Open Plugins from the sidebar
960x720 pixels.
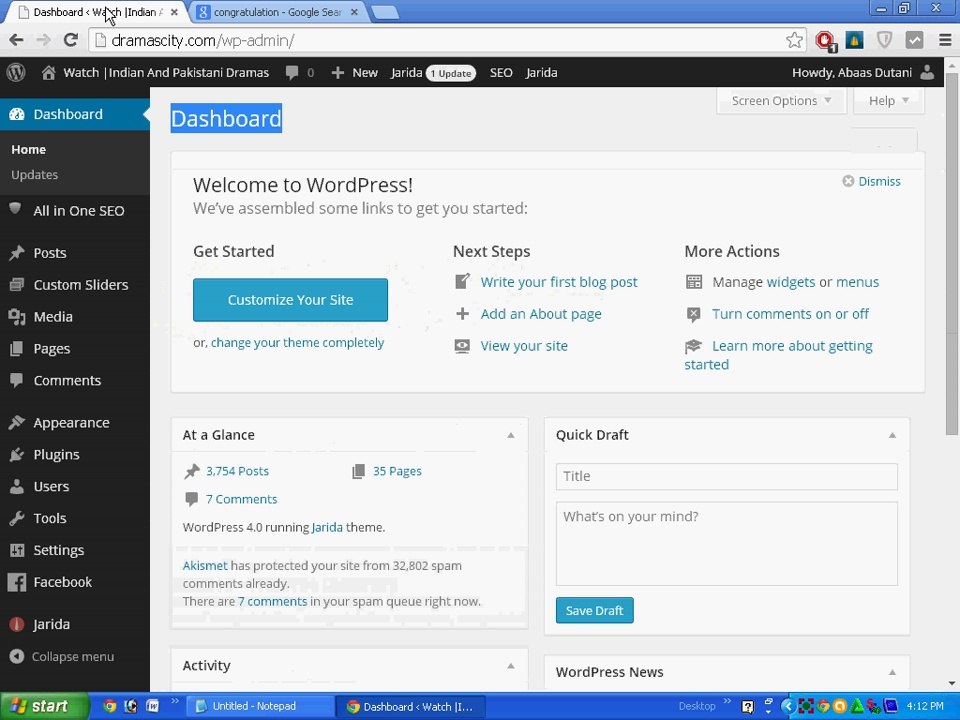click(x=75, y=454)
